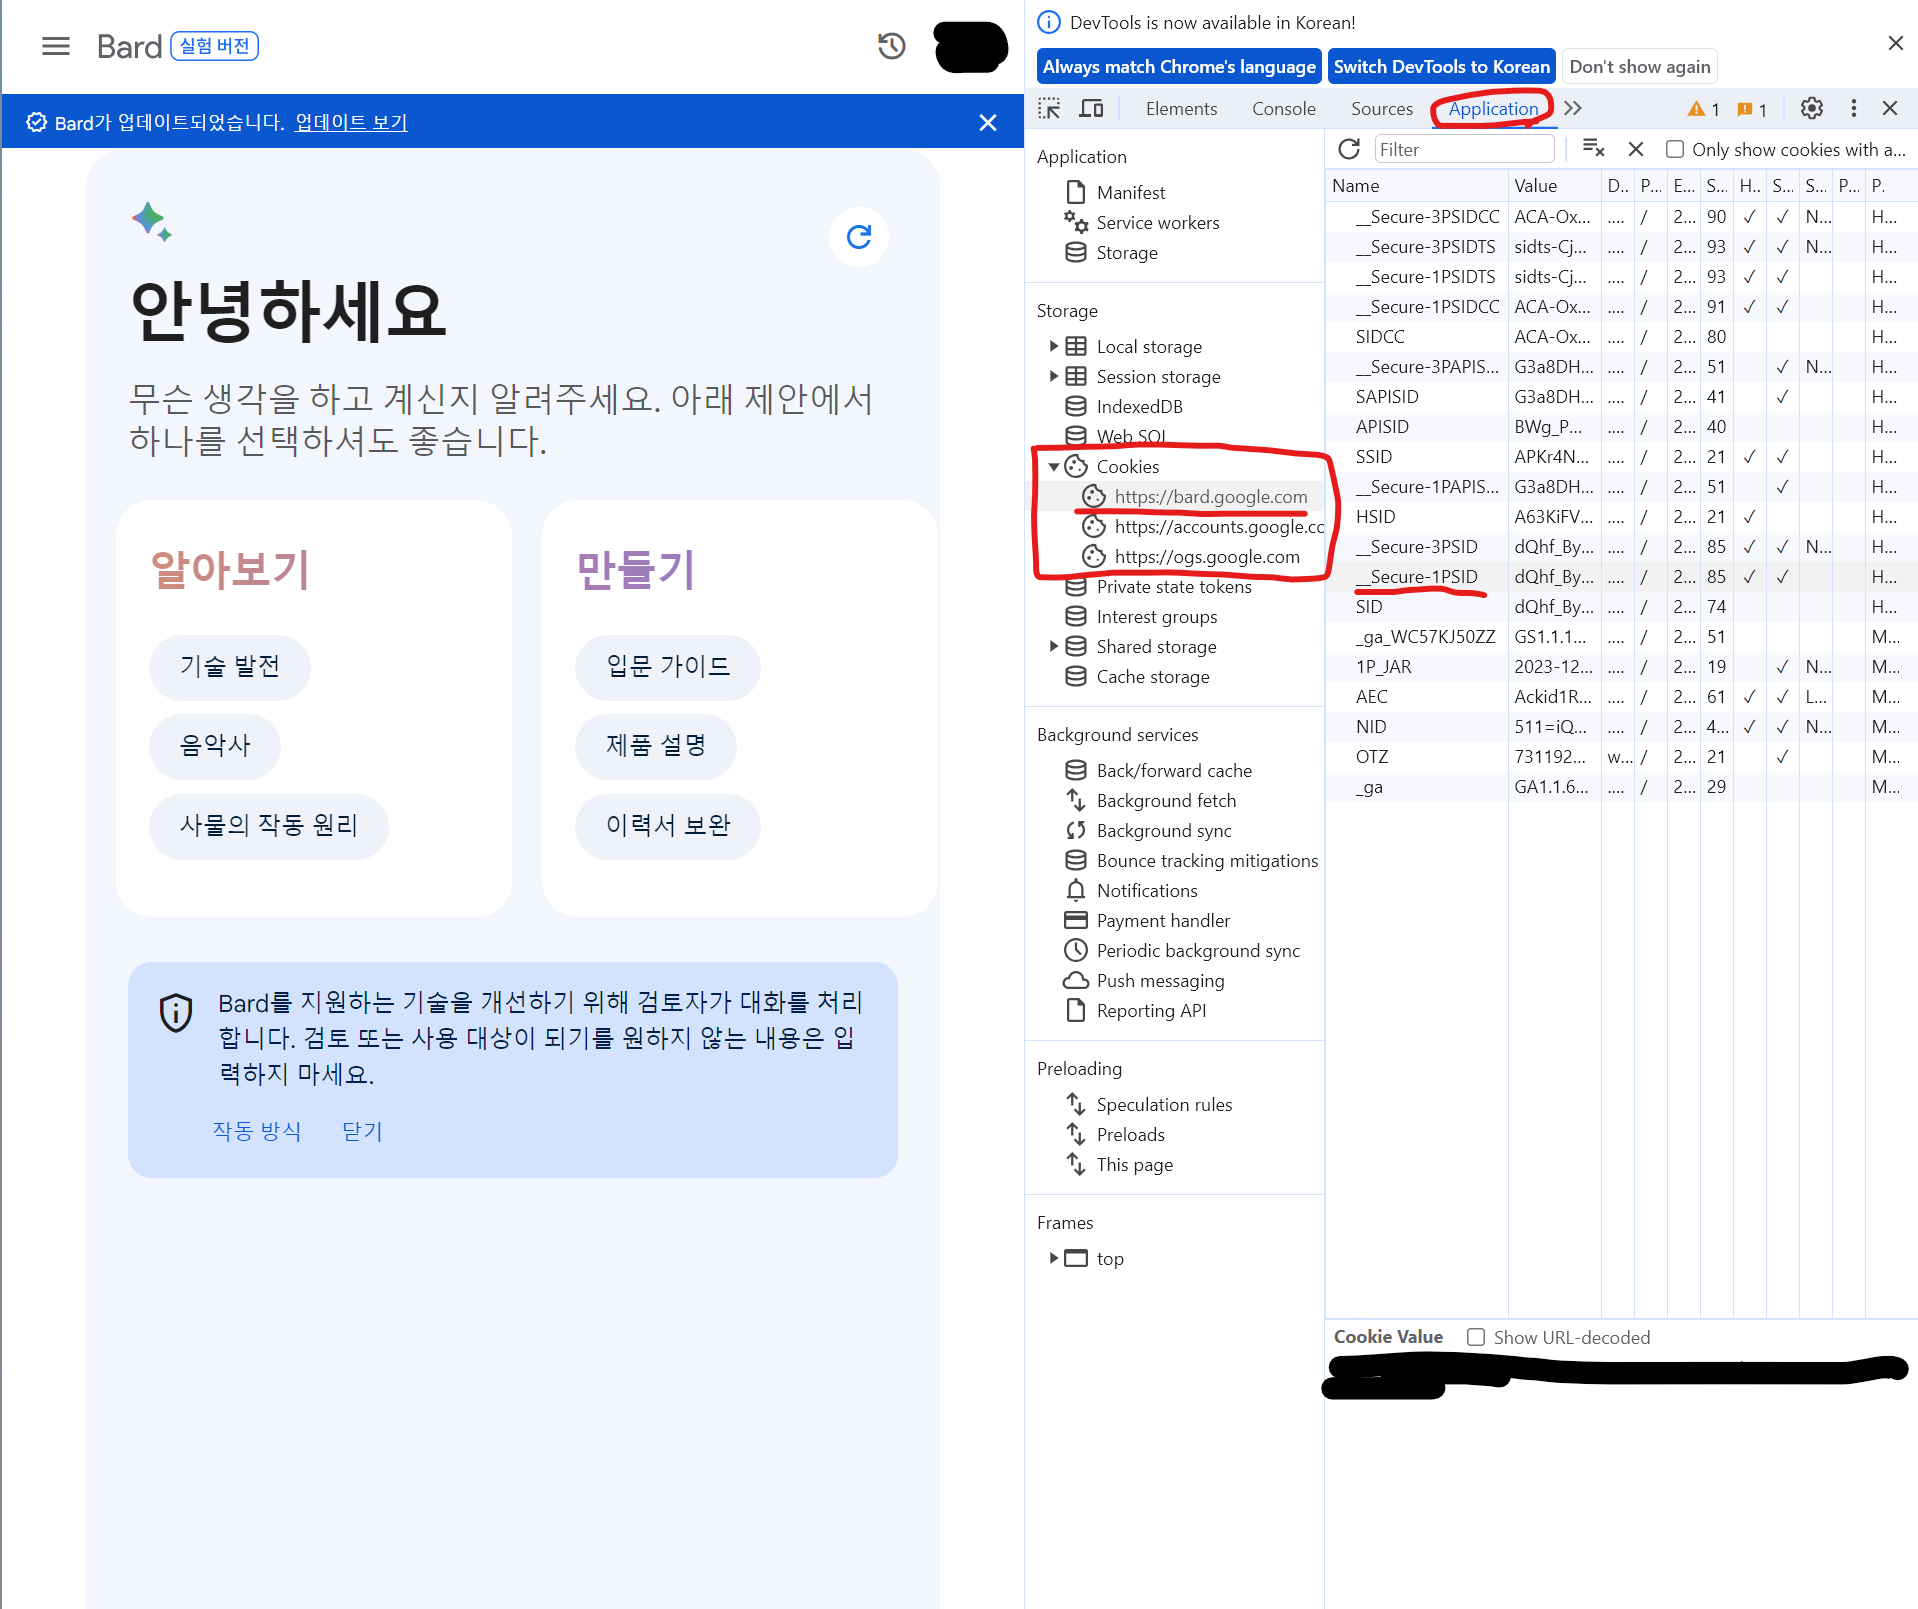
Task: Refresh the cookies table
Action: pyautogui.click(x=1349, y=149)
